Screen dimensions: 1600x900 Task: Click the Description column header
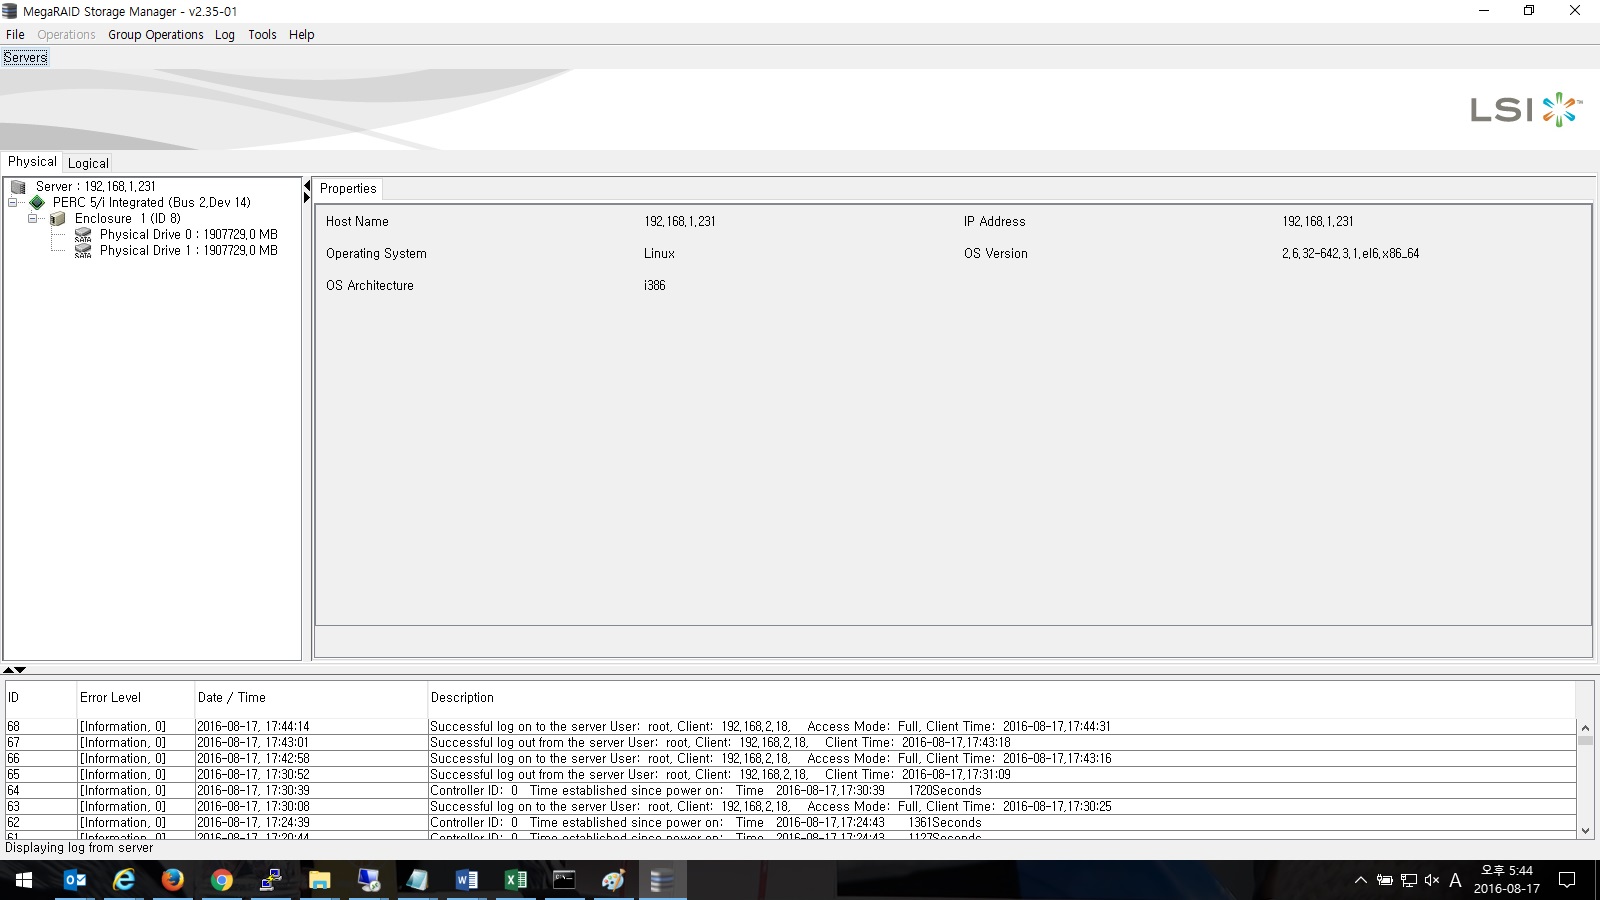click(x=1001, y=698)
